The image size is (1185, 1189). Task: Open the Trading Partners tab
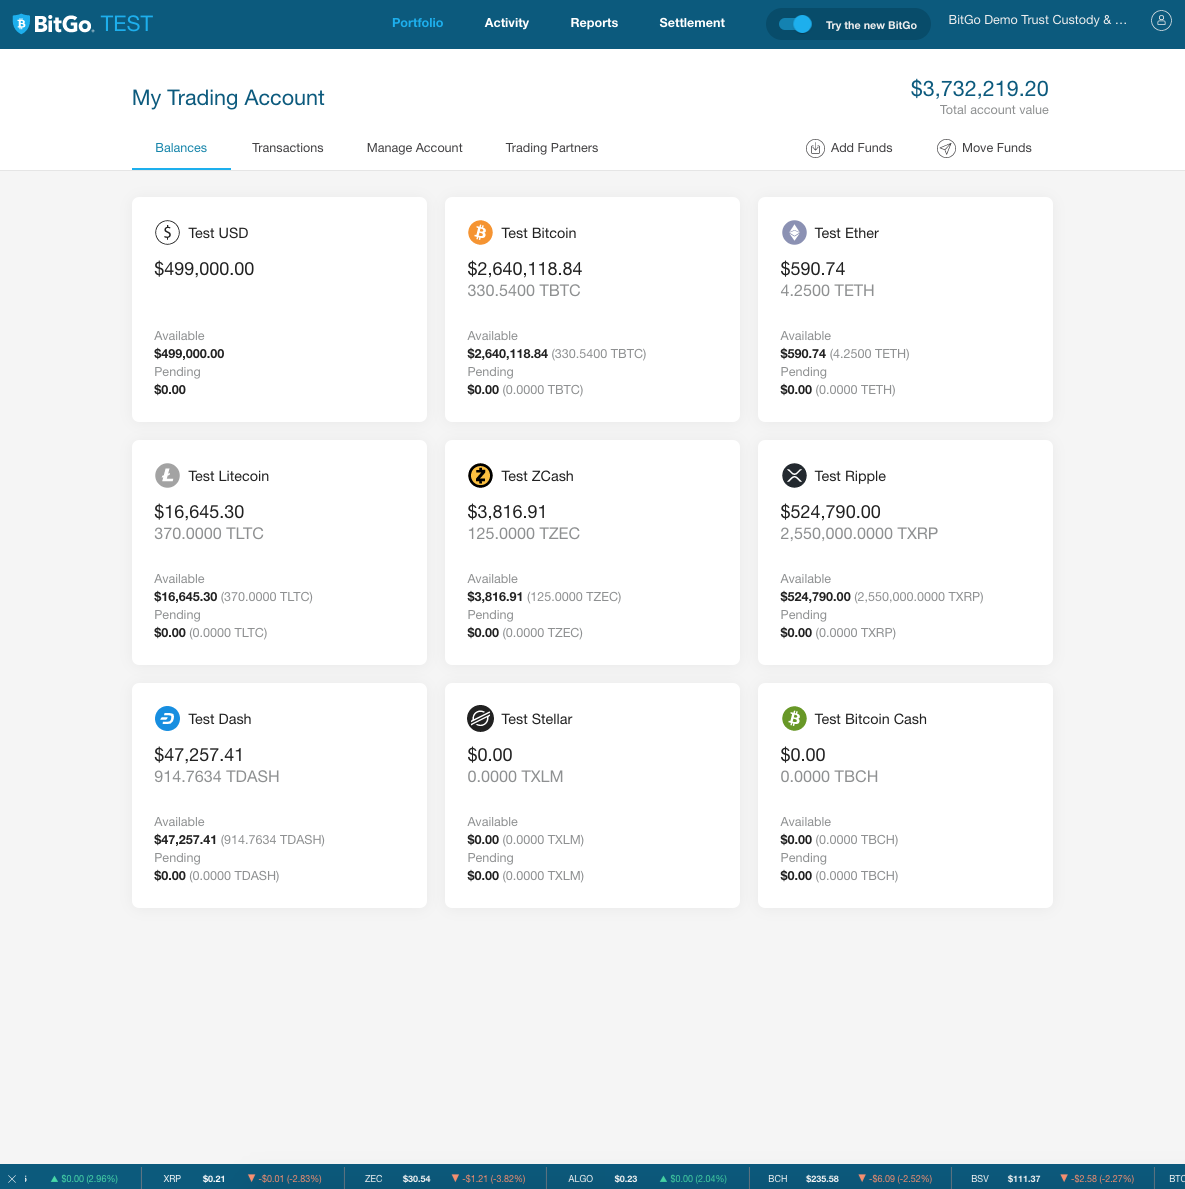tap(551, 148)
